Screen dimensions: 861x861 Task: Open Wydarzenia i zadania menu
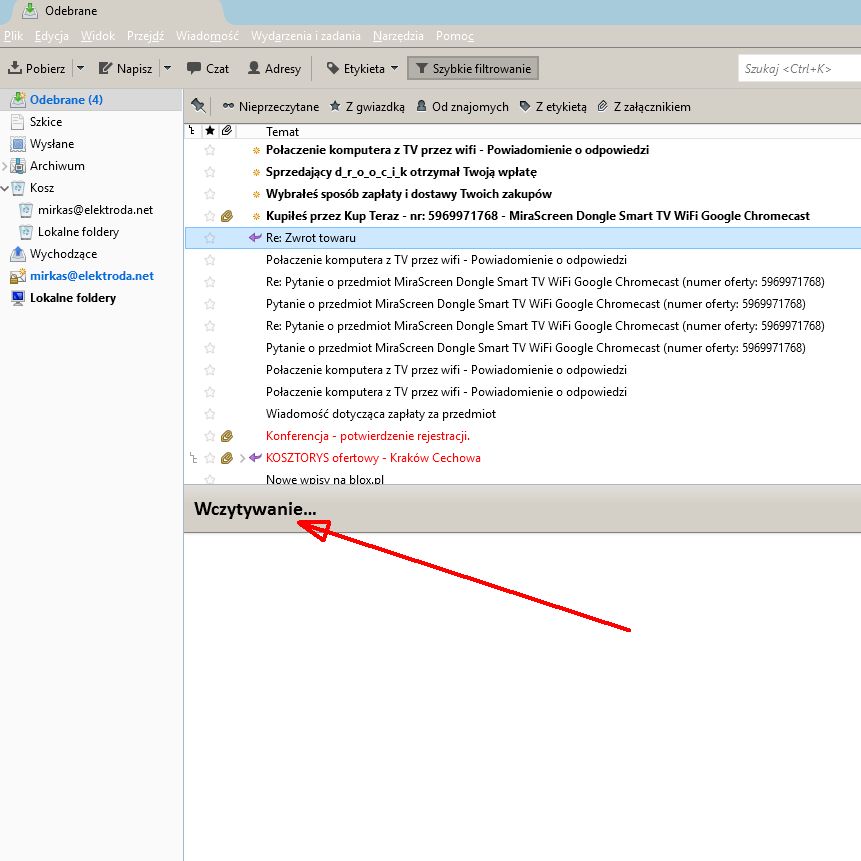coord(306,36)
